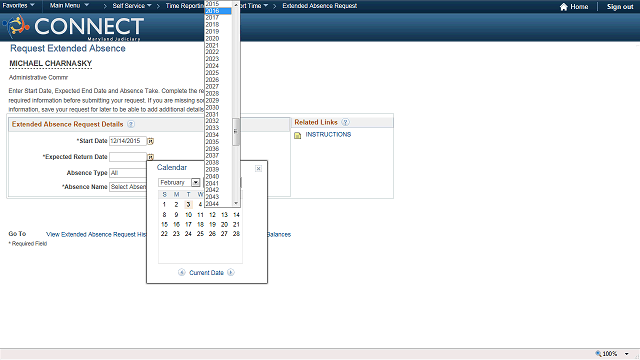Click the INSTRUCTIONS document icon
This screenshot has width=640, height=360.
coord(298,135)
